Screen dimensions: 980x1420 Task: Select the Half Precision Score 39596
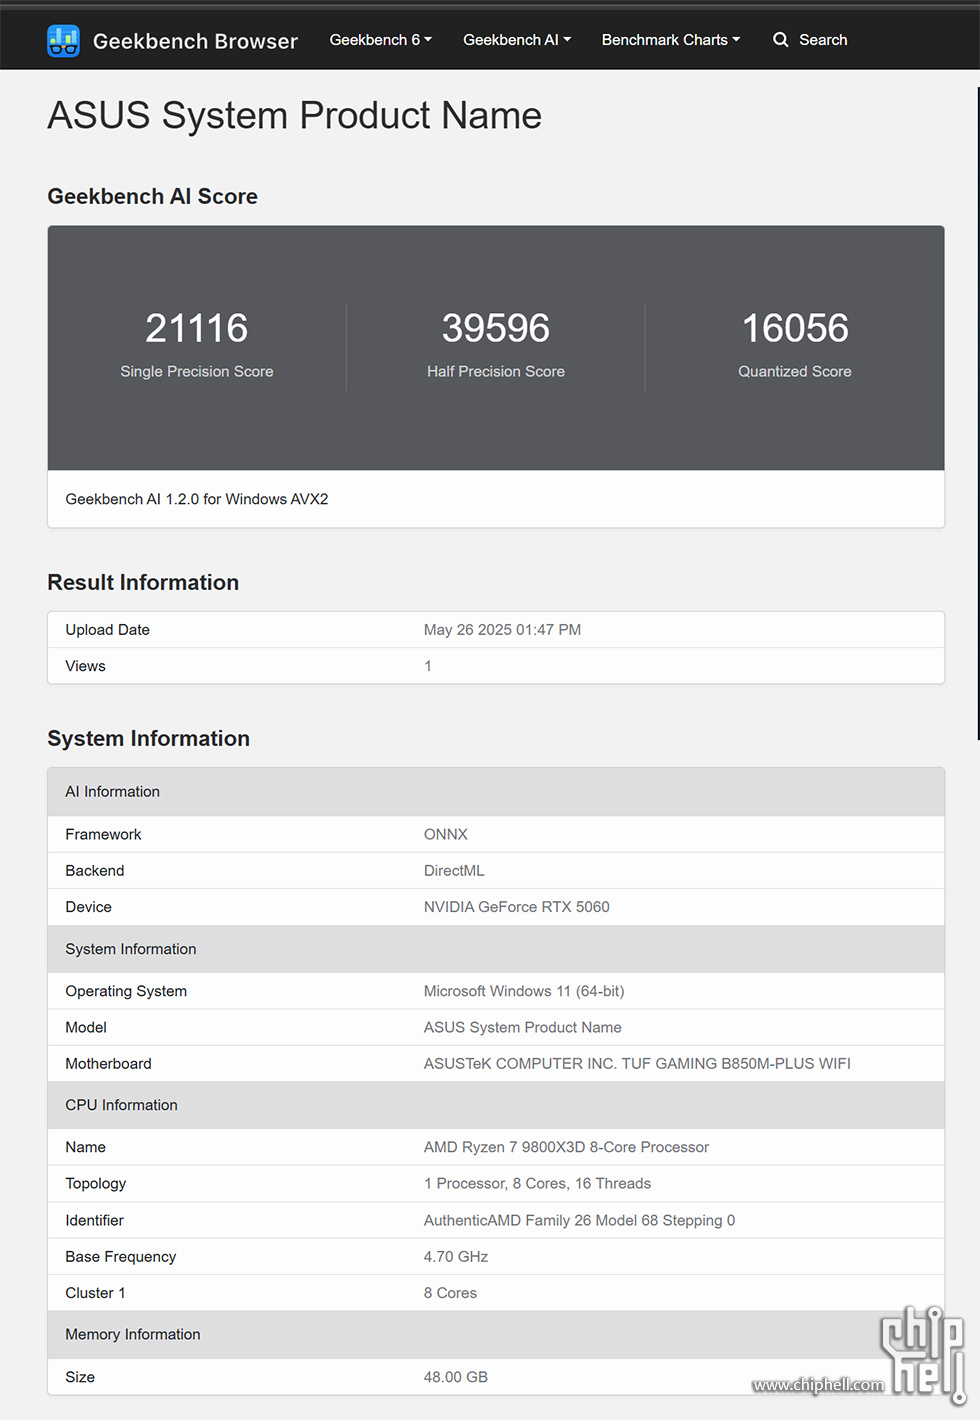point(496,328)
